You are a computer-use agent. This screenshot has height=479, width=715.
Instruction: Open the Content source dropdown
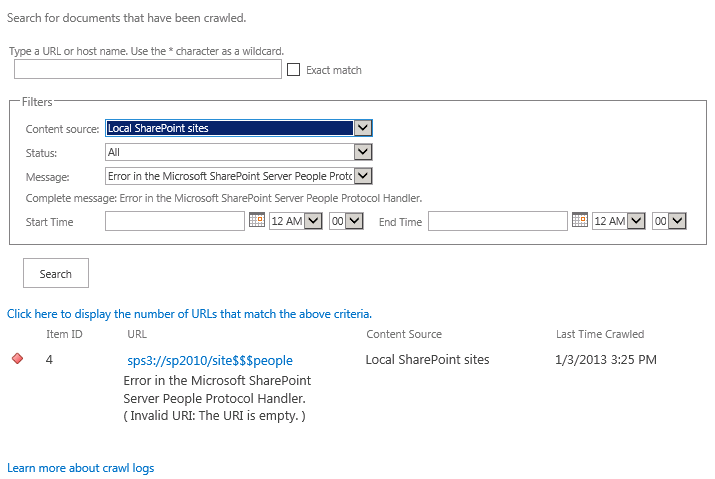click(238, 128)
